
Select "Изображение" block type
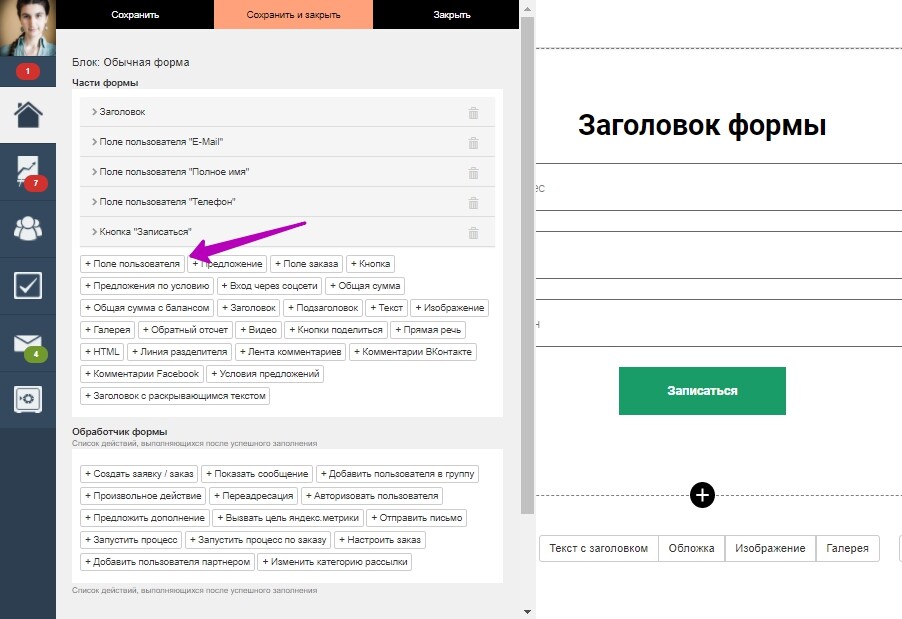(770, 548)
